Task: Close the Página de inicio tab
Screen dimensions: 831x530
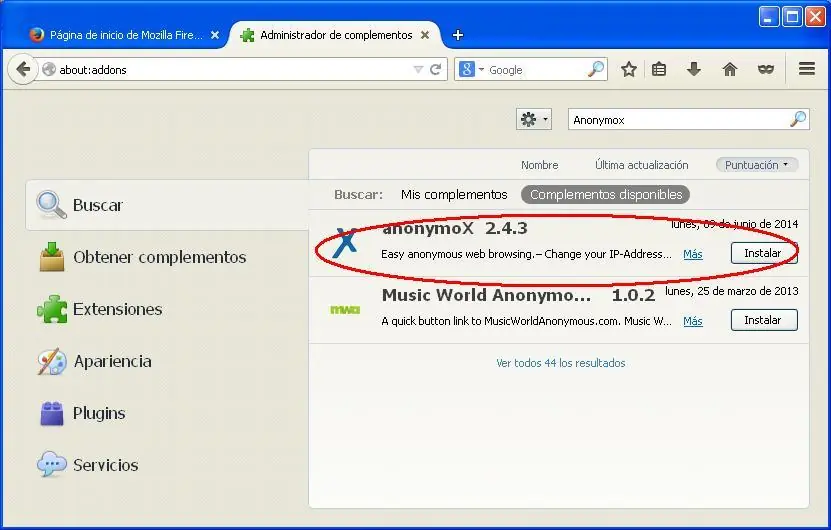Action: 215,35
